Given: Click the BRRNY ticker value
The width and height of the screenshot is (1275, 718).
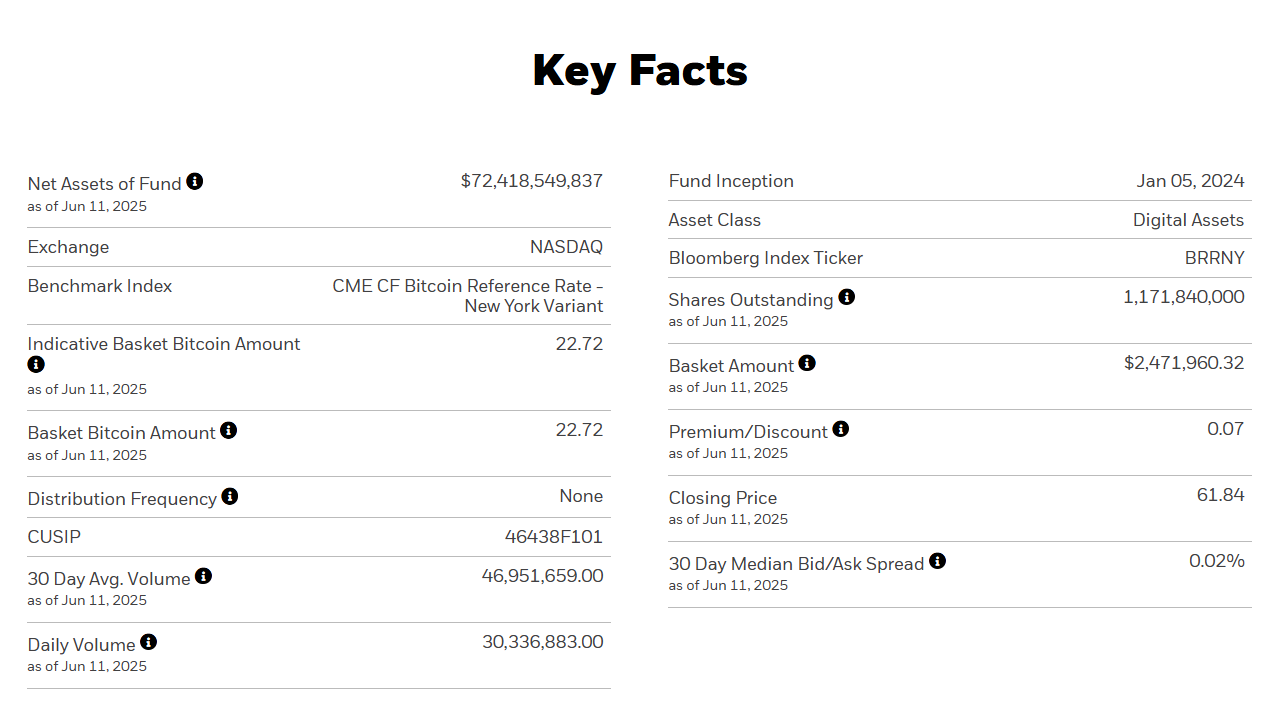Looking at the screenshot, I should (1214, 258).
